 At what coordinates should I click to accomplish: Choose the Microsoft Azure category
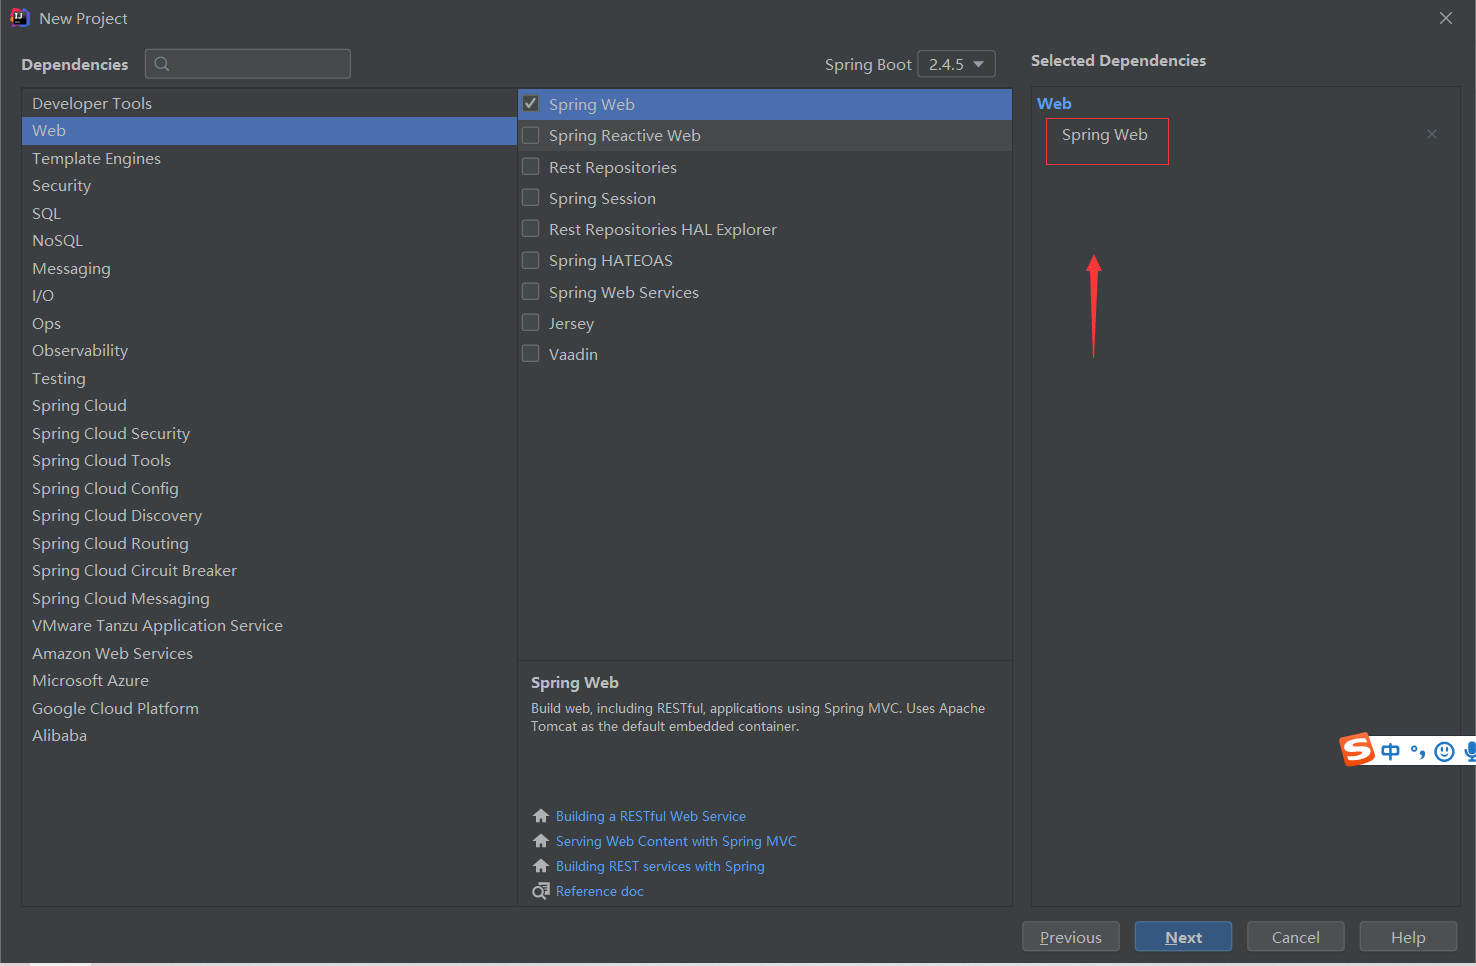[269, 681]
